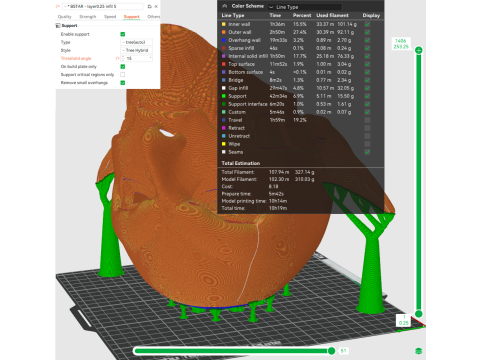
Task: Open the support Type dropdown
Action: click(137, 42)
